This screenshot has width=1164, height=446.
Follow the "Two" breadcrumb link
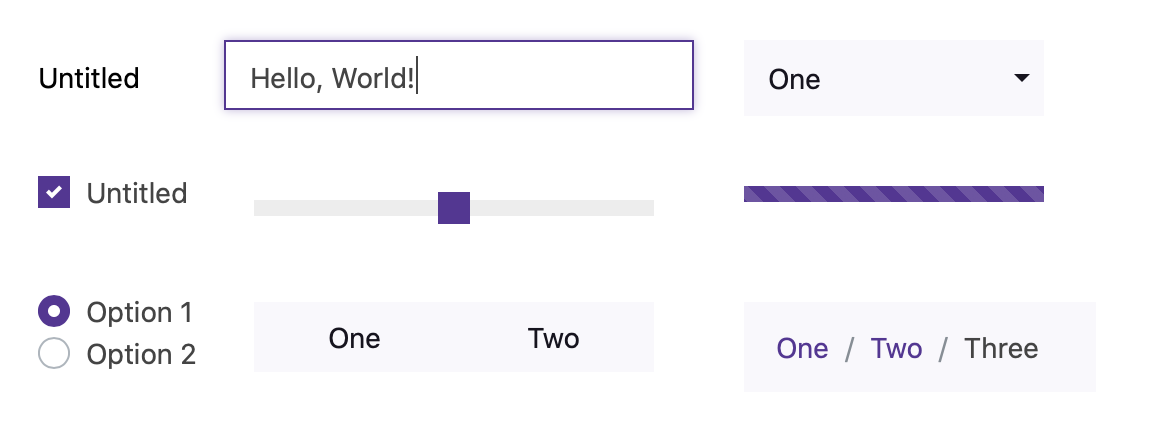coord(896,348)
